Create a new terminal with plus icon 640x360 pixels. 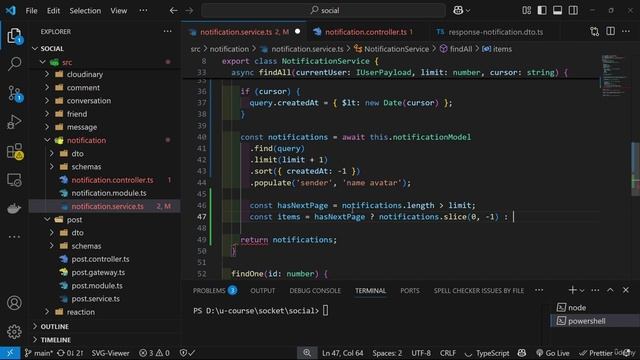(572, 290)
